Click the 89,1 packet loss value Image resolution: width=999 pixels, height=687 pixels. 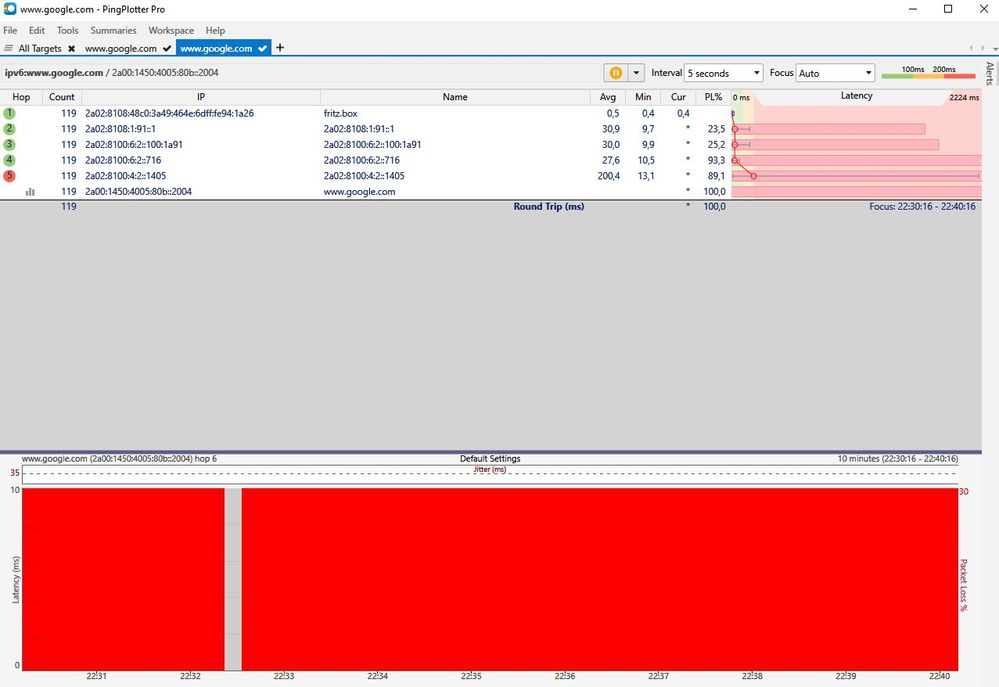tap(716, 176)
